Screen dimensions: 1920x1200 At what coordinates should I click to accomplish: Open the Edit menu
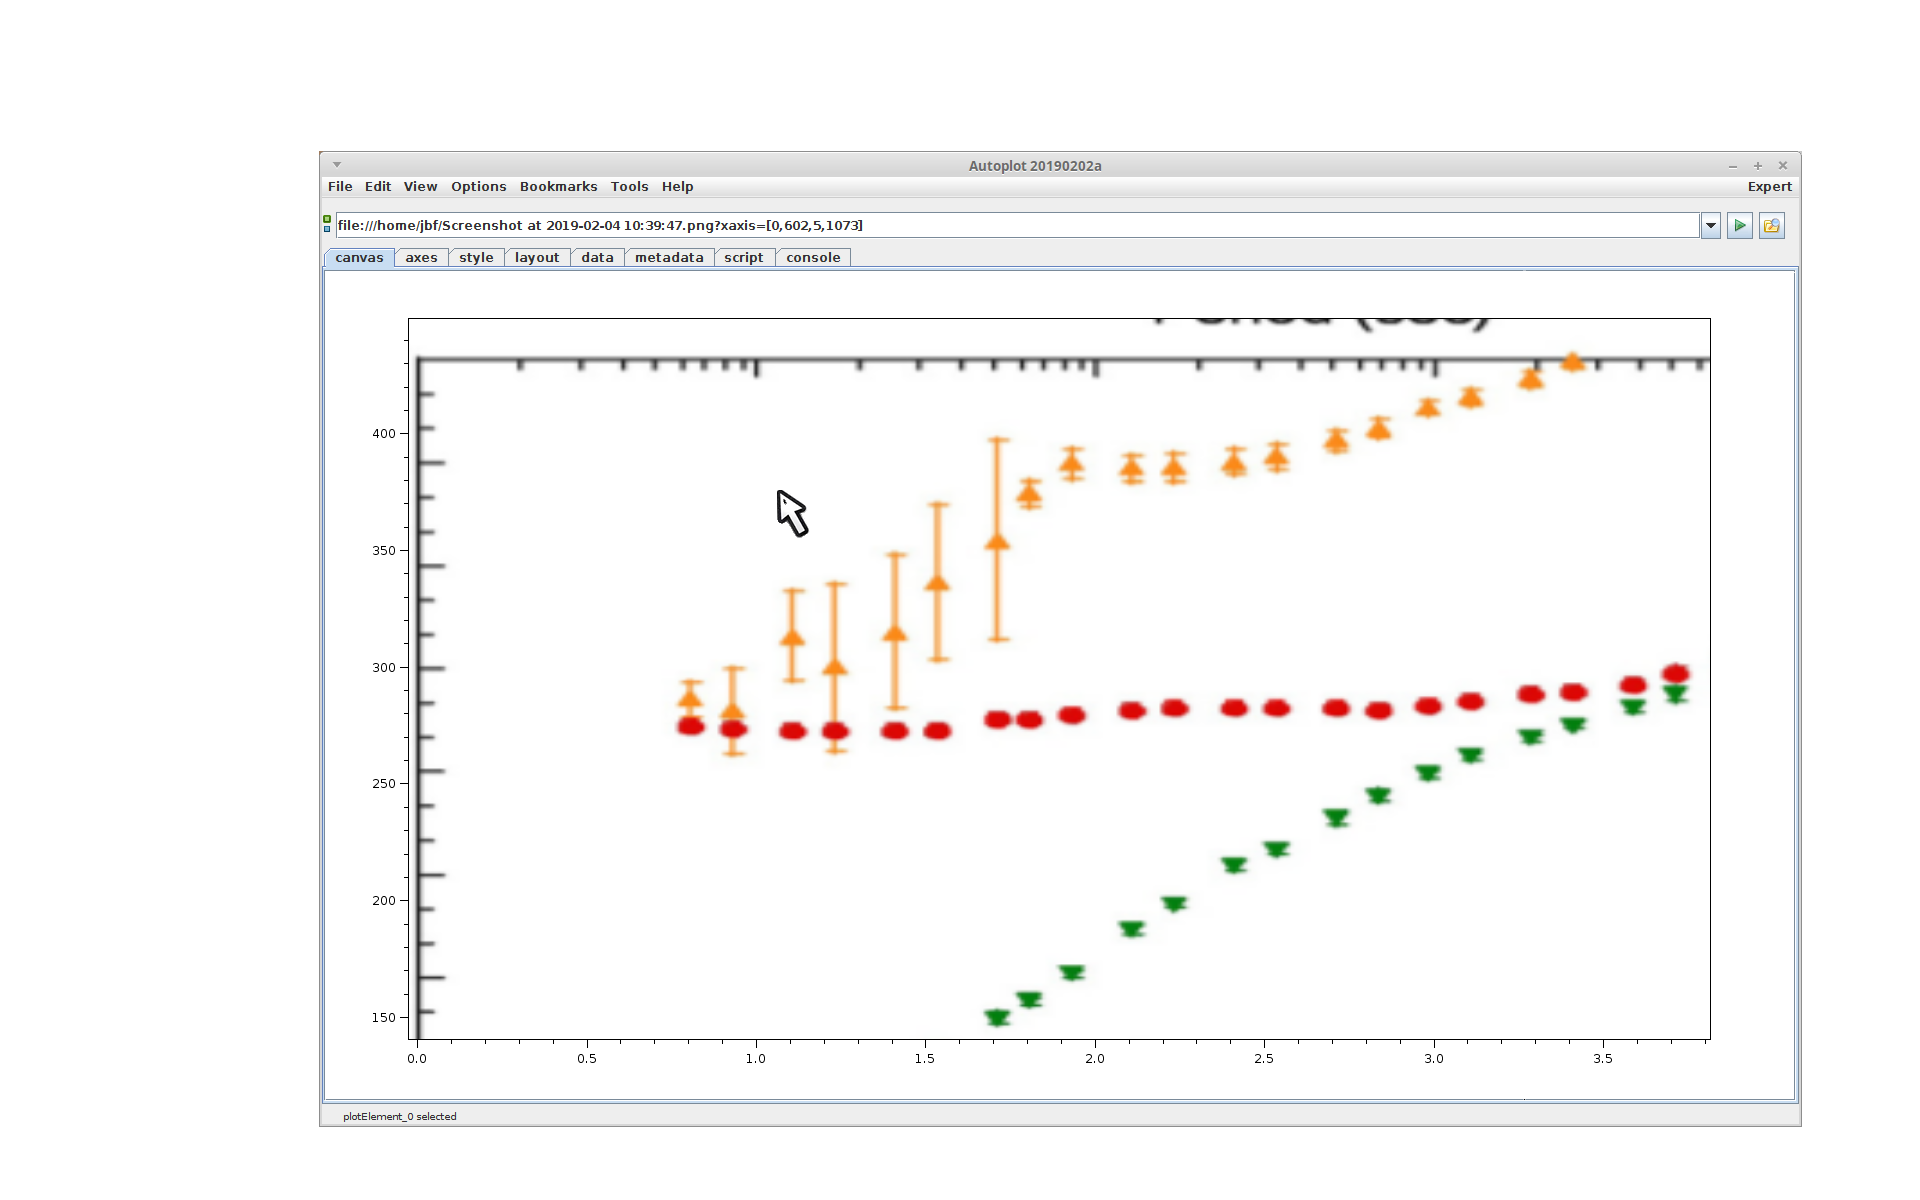(378, 187)
